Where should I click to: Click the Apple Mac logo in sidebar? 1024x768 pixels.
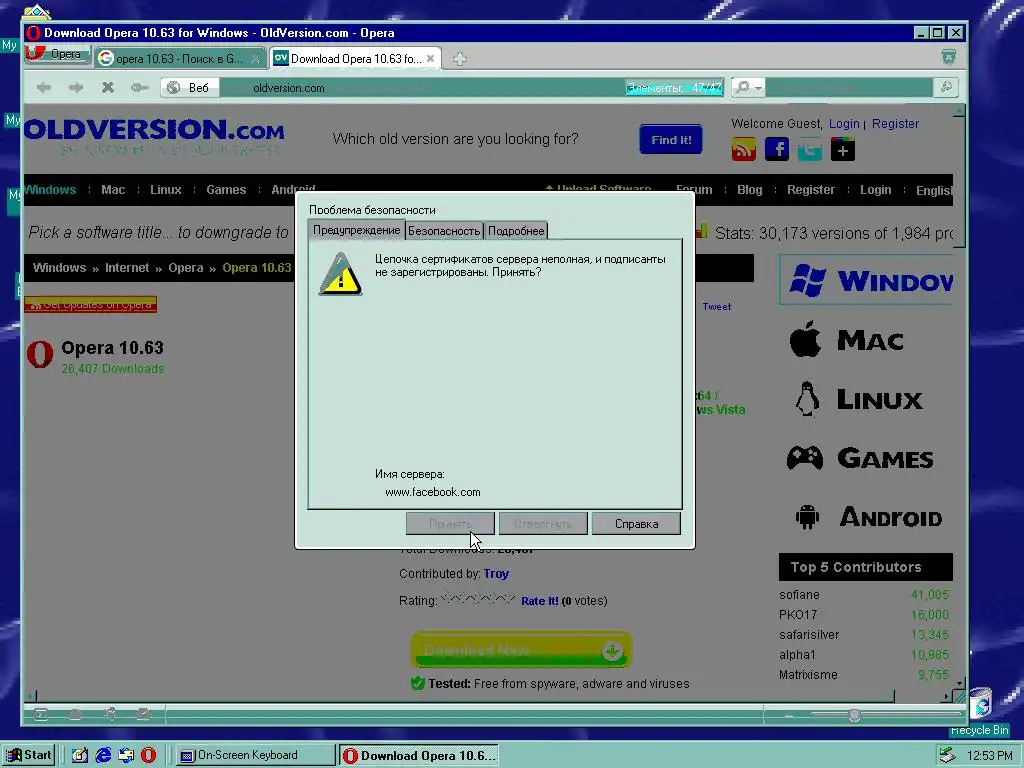805,339
